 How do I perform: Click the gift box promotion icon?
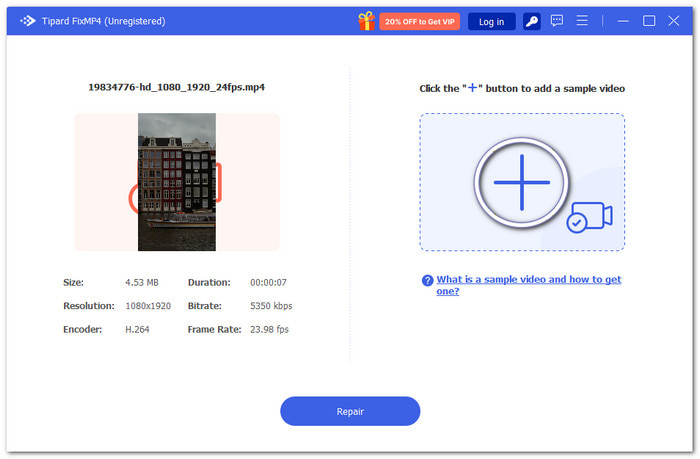pos(366,21)
